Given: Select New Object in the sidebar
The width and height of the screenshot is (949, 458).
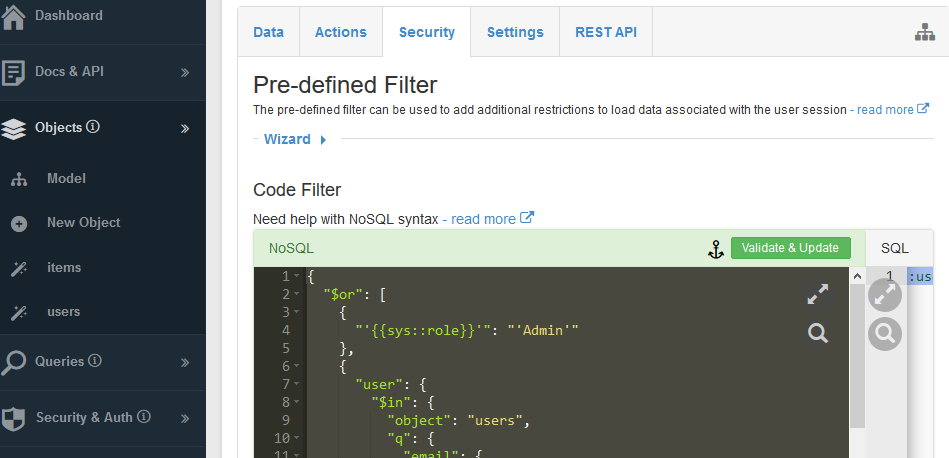Looking at the screenshot, I should pyautogui.click(x=83, y=223).
